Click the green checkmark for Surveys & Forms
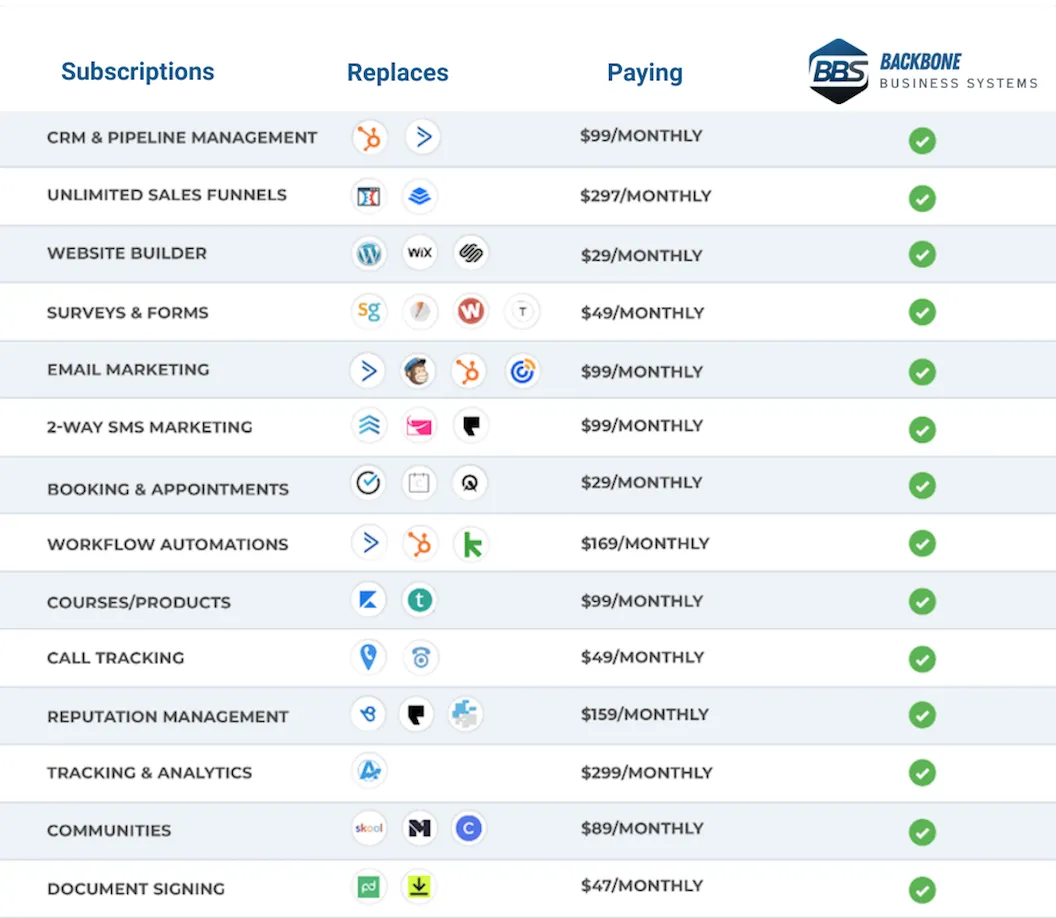Screen dimensions: 1056x918 922,312
